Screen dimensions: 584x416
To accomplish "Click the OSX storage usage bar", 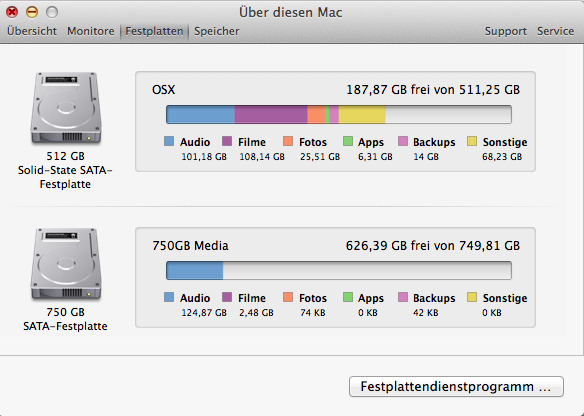I will [x=339, y=114].
